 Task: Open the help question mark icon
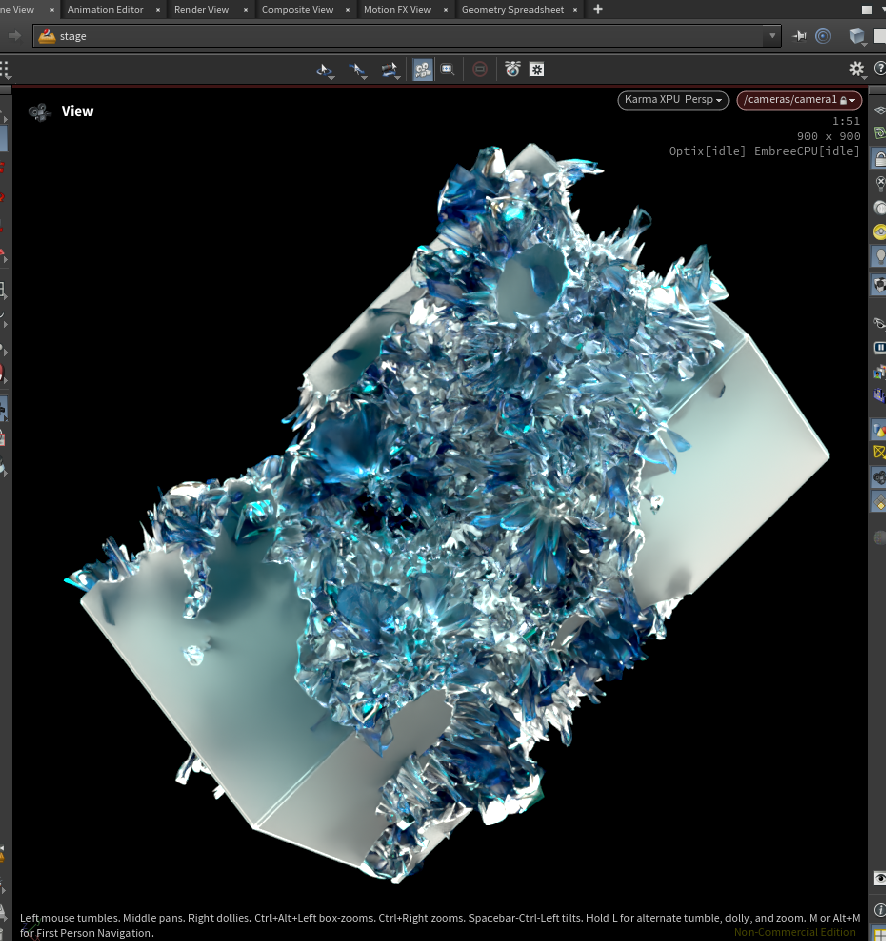coord(879,69)
